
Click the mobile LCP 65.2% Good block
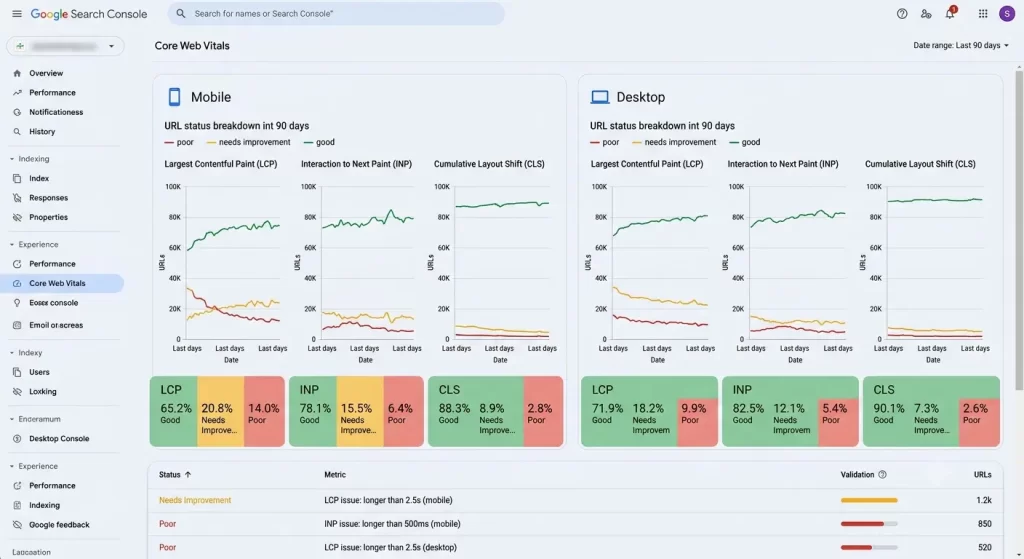174,411
